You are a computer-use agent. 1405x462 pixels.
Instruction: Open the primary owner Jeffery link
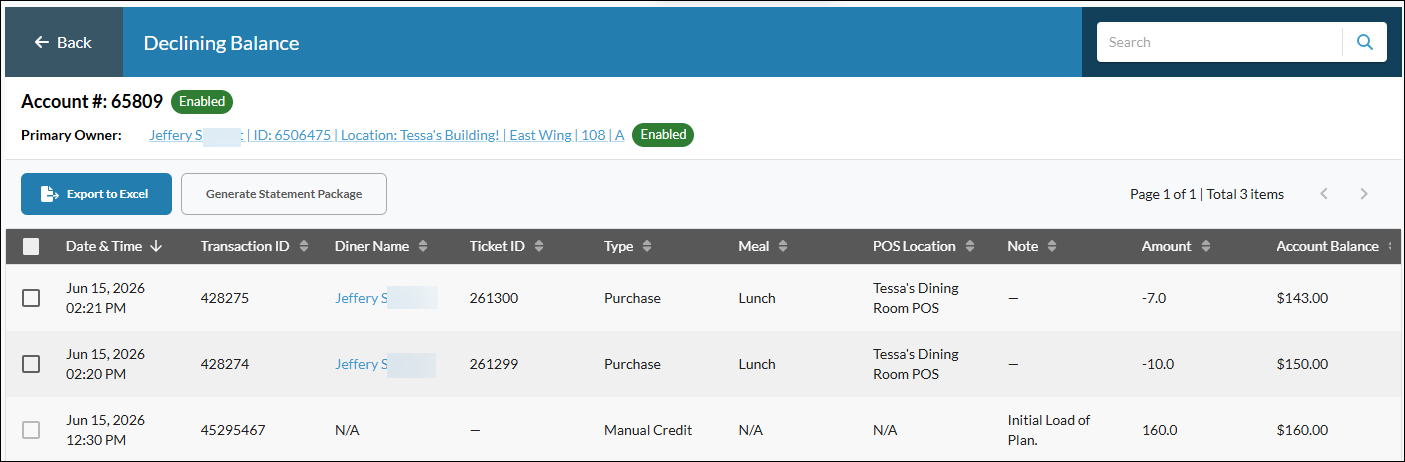point(386,135)
